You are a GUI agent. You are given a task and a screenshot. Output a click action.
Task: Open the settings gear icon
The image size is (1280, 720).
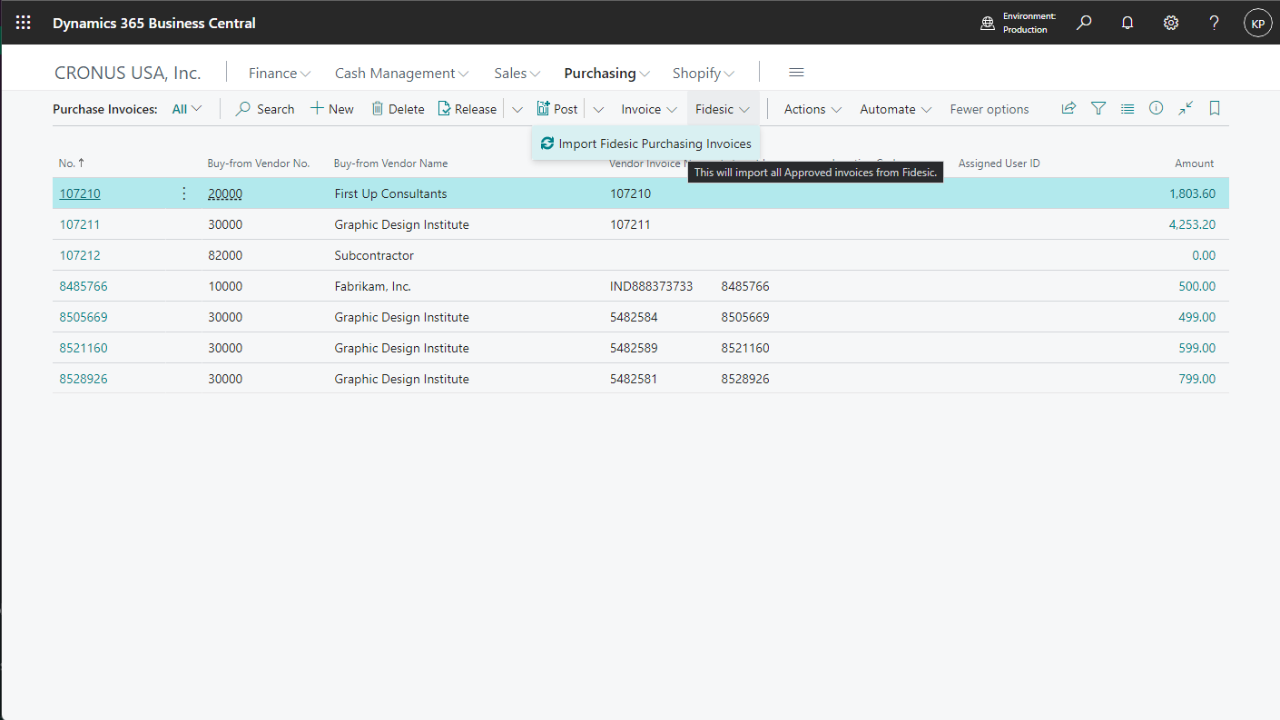coord(1171,22)
